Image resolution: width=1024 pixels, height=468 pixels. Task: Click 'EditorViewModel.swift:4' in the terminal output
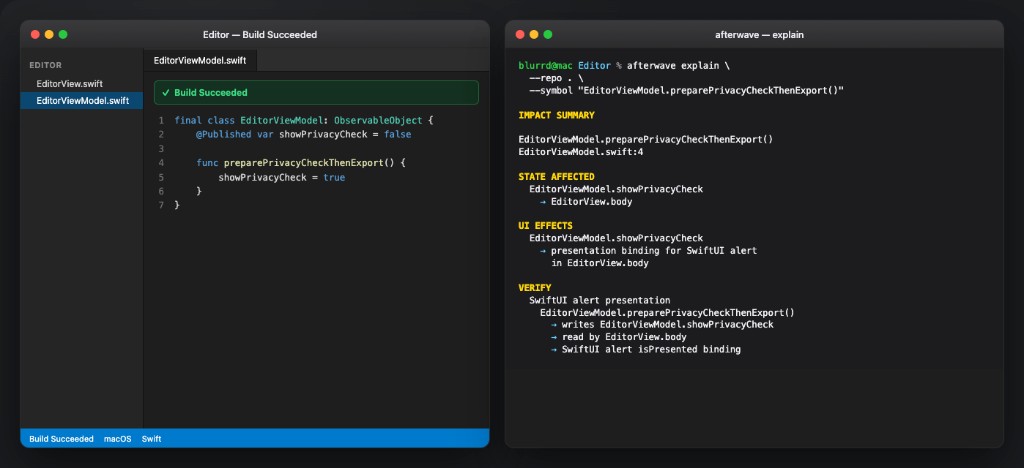point(581,152)
